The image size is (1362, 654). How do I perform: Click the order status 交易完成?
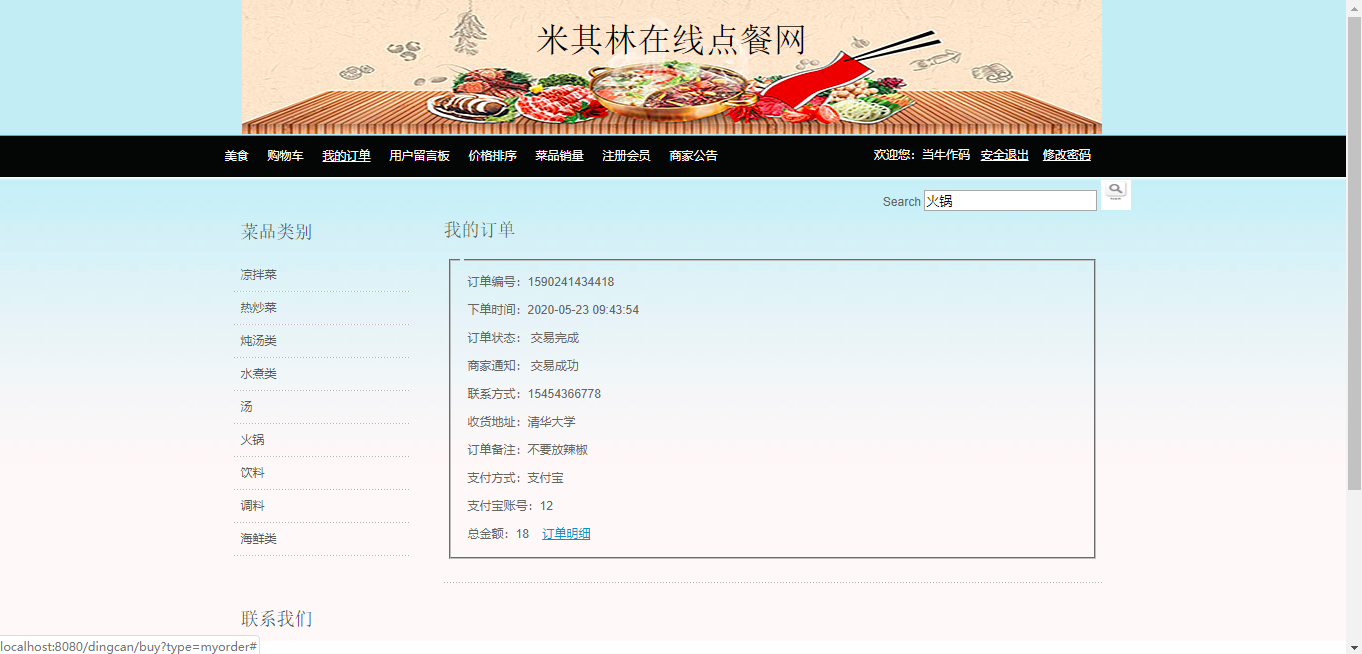click(555, 338)
